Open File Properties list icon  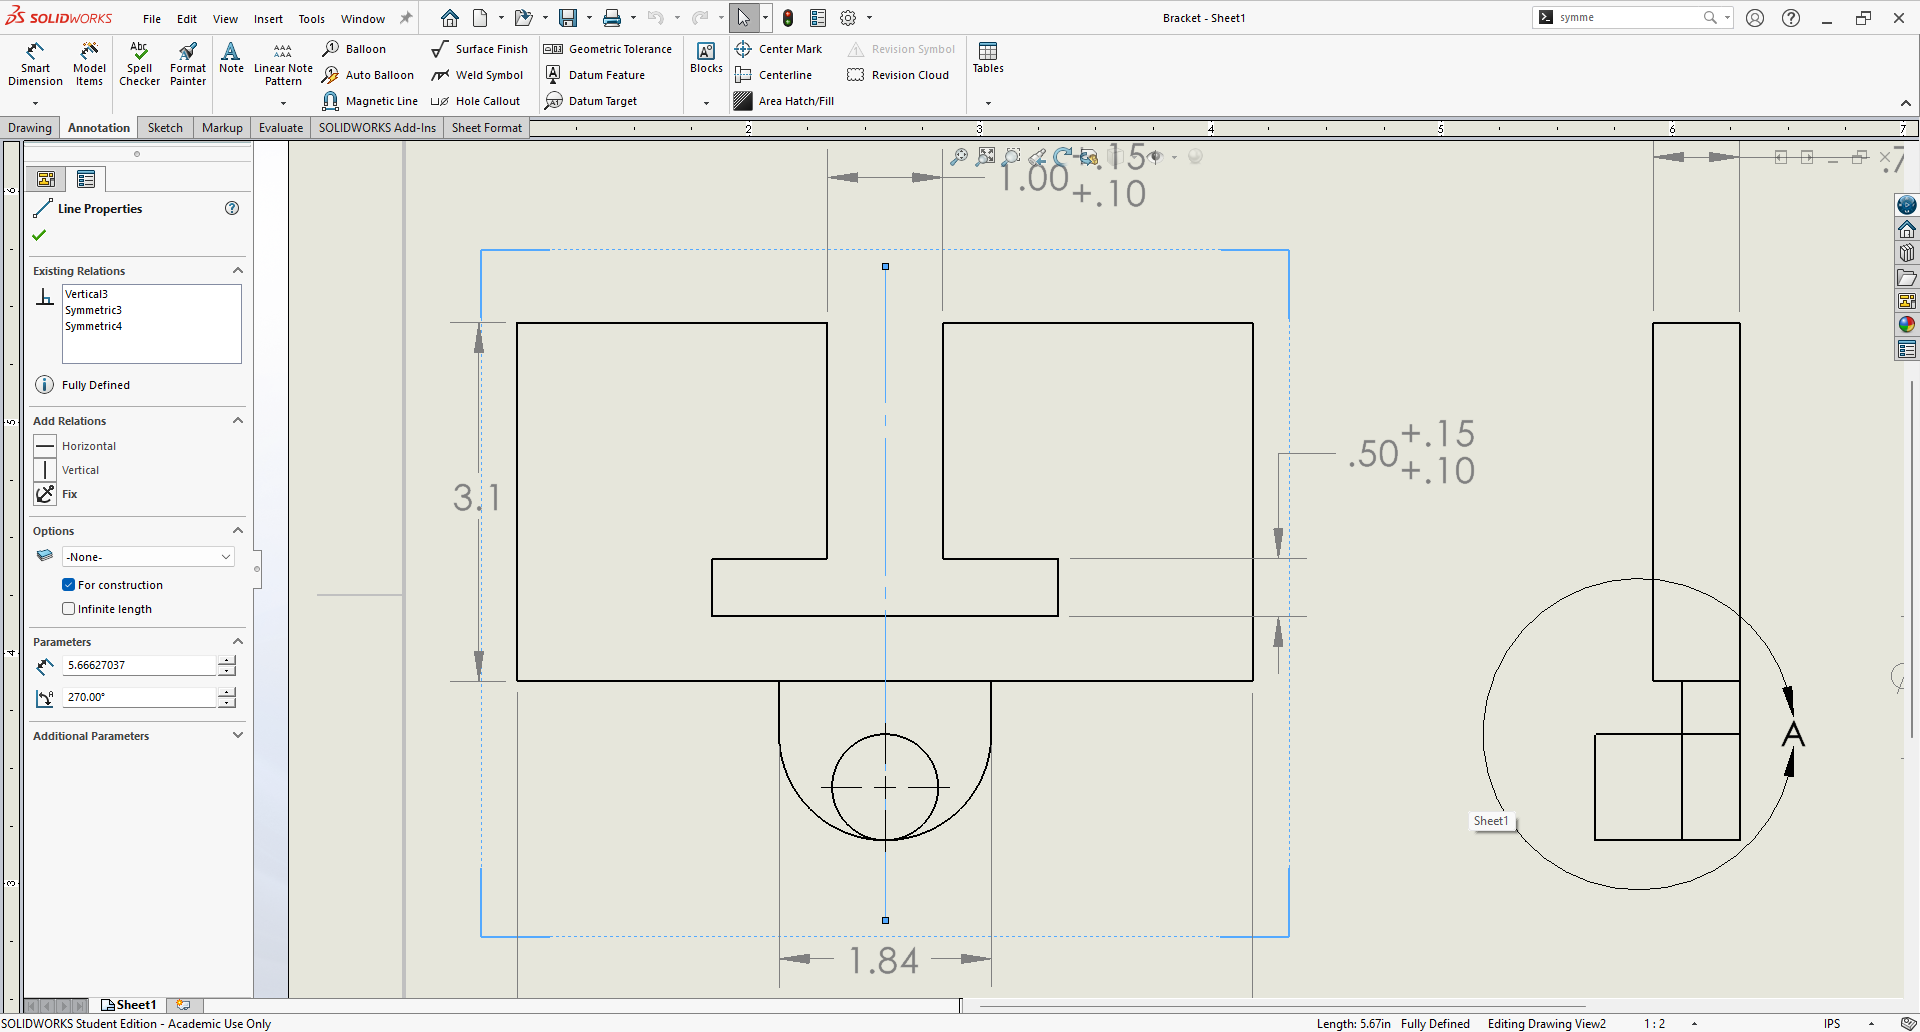(x=818, y=18)
